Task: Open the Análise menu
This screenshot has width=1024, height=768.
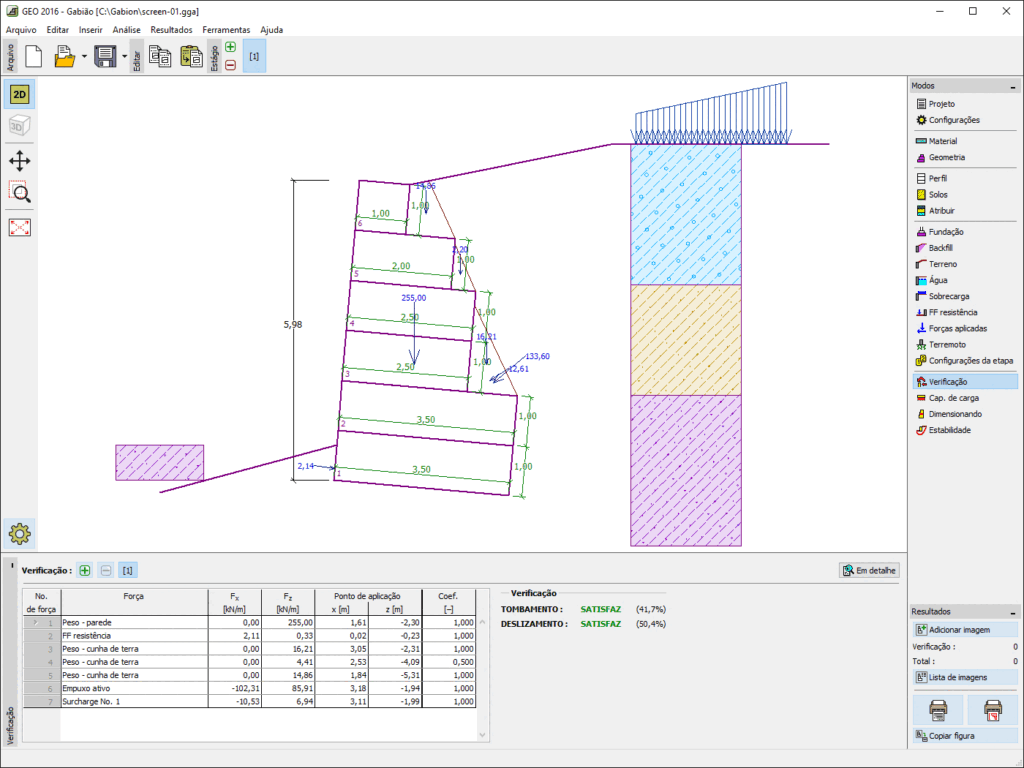Action: (127, 30)
